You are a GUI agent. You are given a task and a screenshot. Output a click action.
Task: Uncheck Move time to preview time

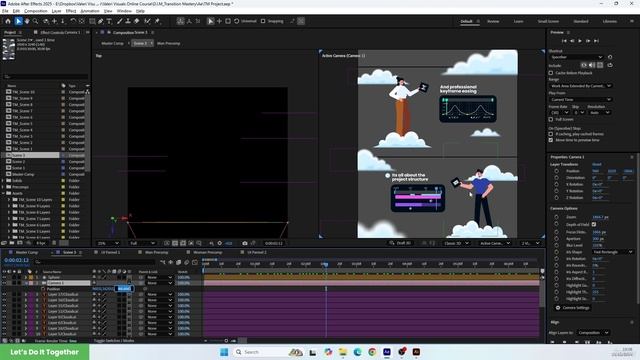(551, 140)
